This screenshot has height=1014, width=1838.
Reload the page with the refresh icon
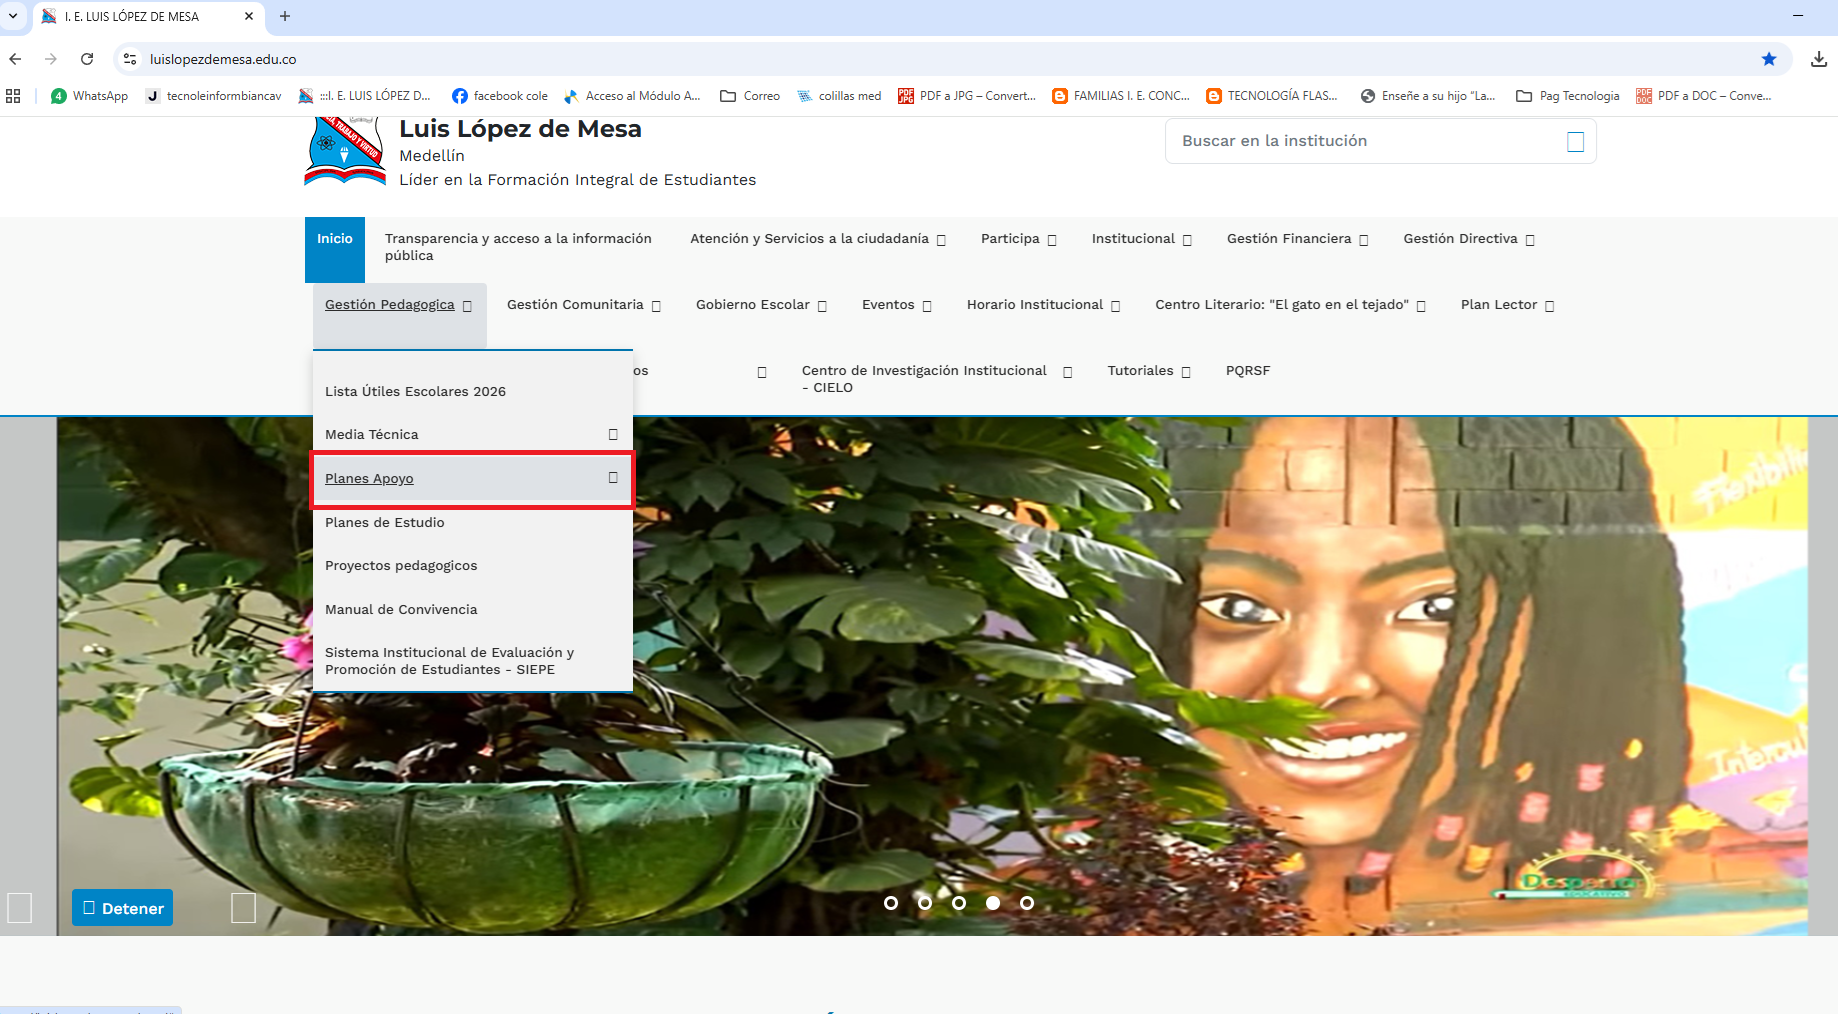point(87,59)
